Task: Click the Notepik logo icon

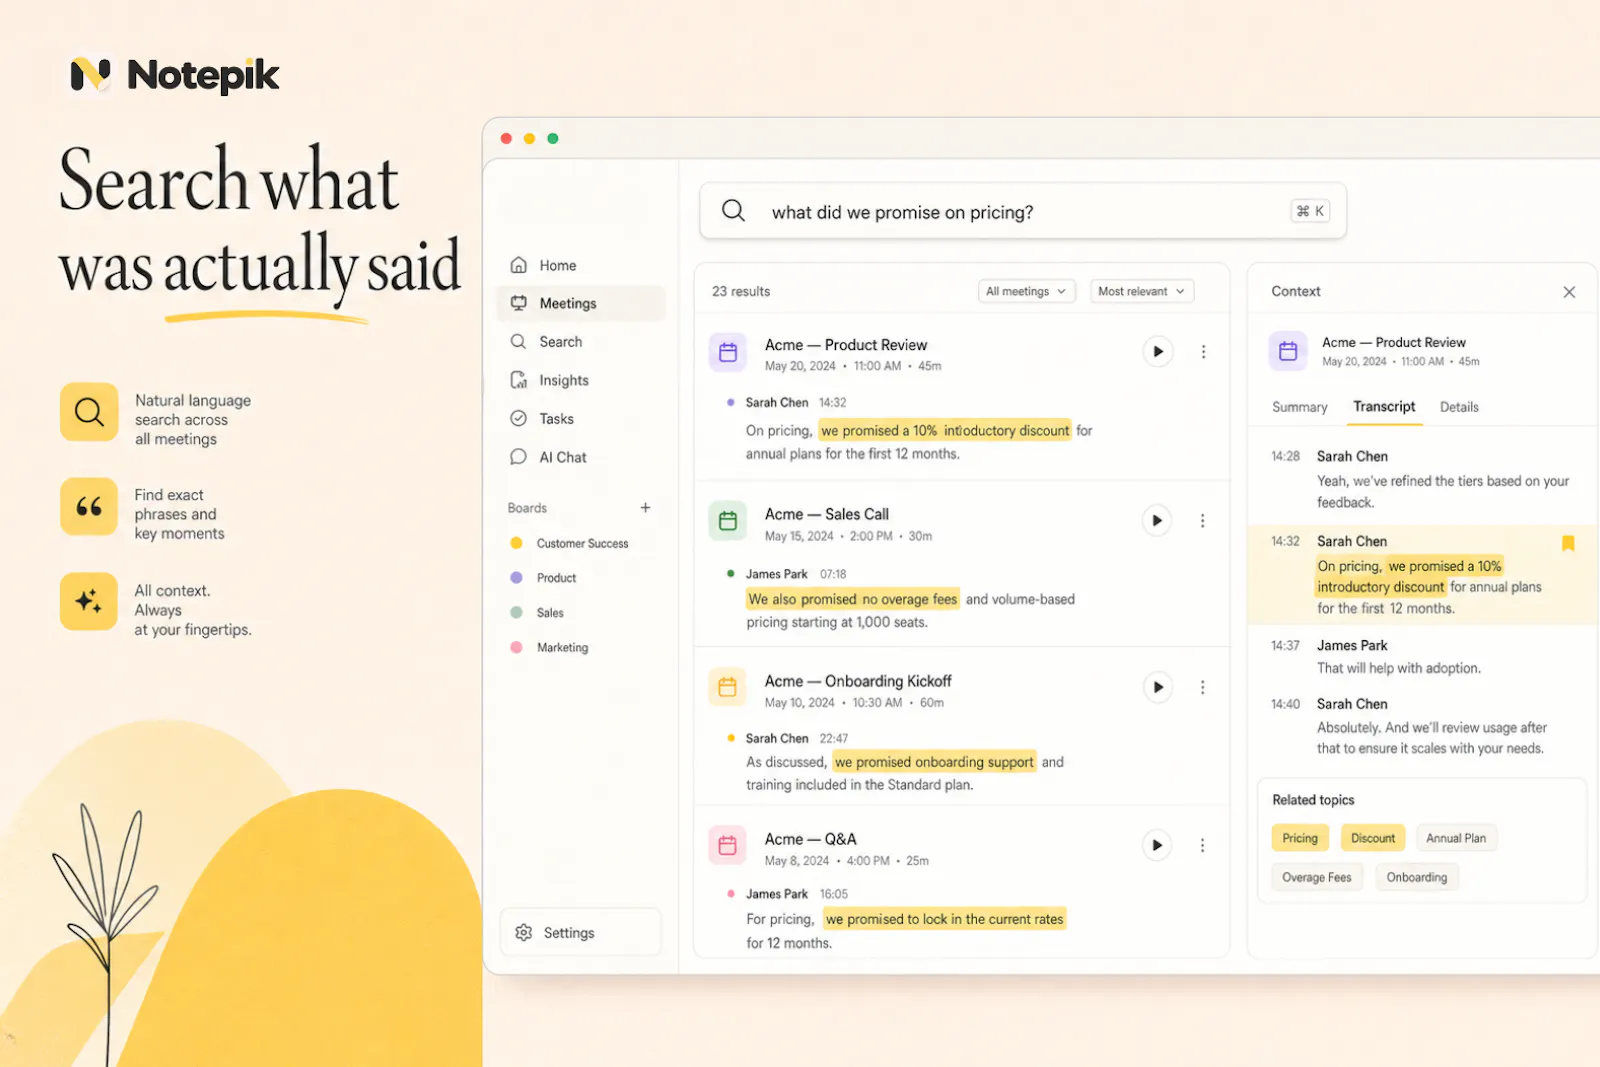Action: click(90, 74)
